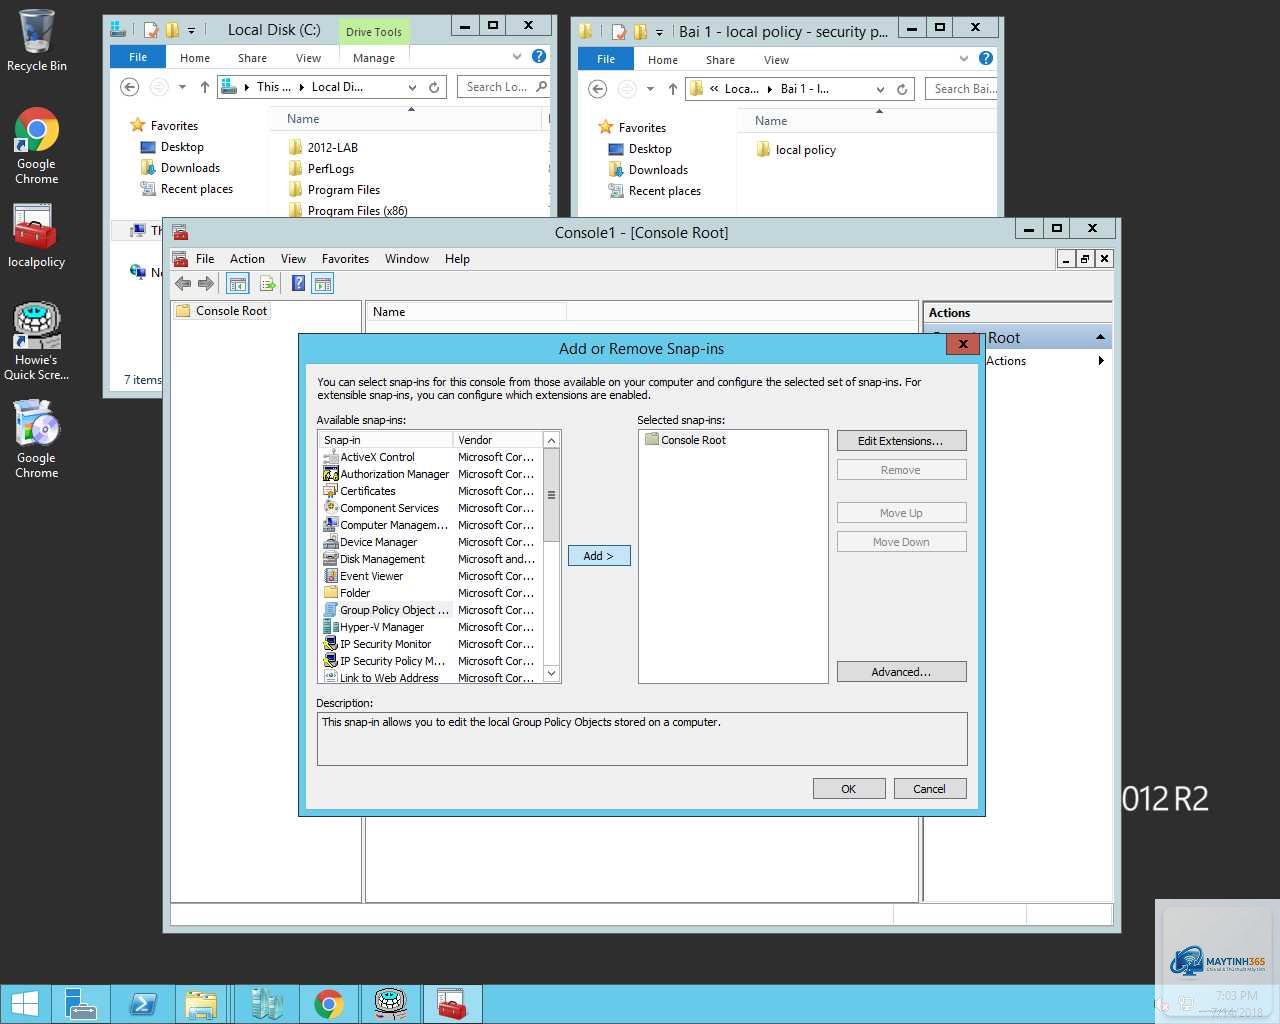Cancel the Add or Remove Snap-ins dialog
This screenshot has width=1280, height=1024.
pyautogui.click(x=930, y=789)
